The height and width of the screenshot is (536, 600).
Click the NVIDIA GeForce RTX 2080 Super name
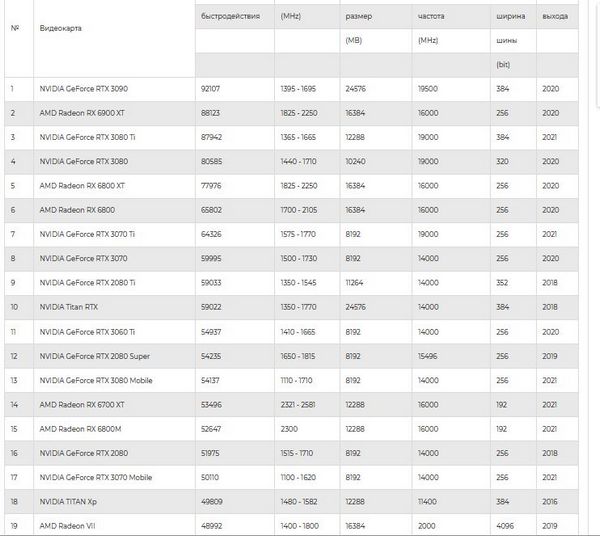pyautogui.click(x=95, y=356)
